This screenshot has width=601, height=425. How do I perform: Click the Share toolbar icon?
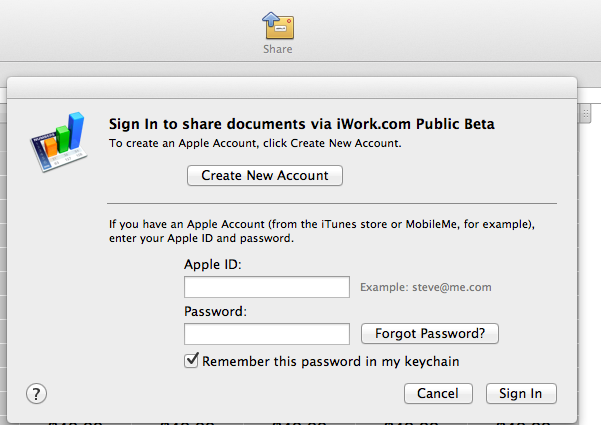[278, 25]
